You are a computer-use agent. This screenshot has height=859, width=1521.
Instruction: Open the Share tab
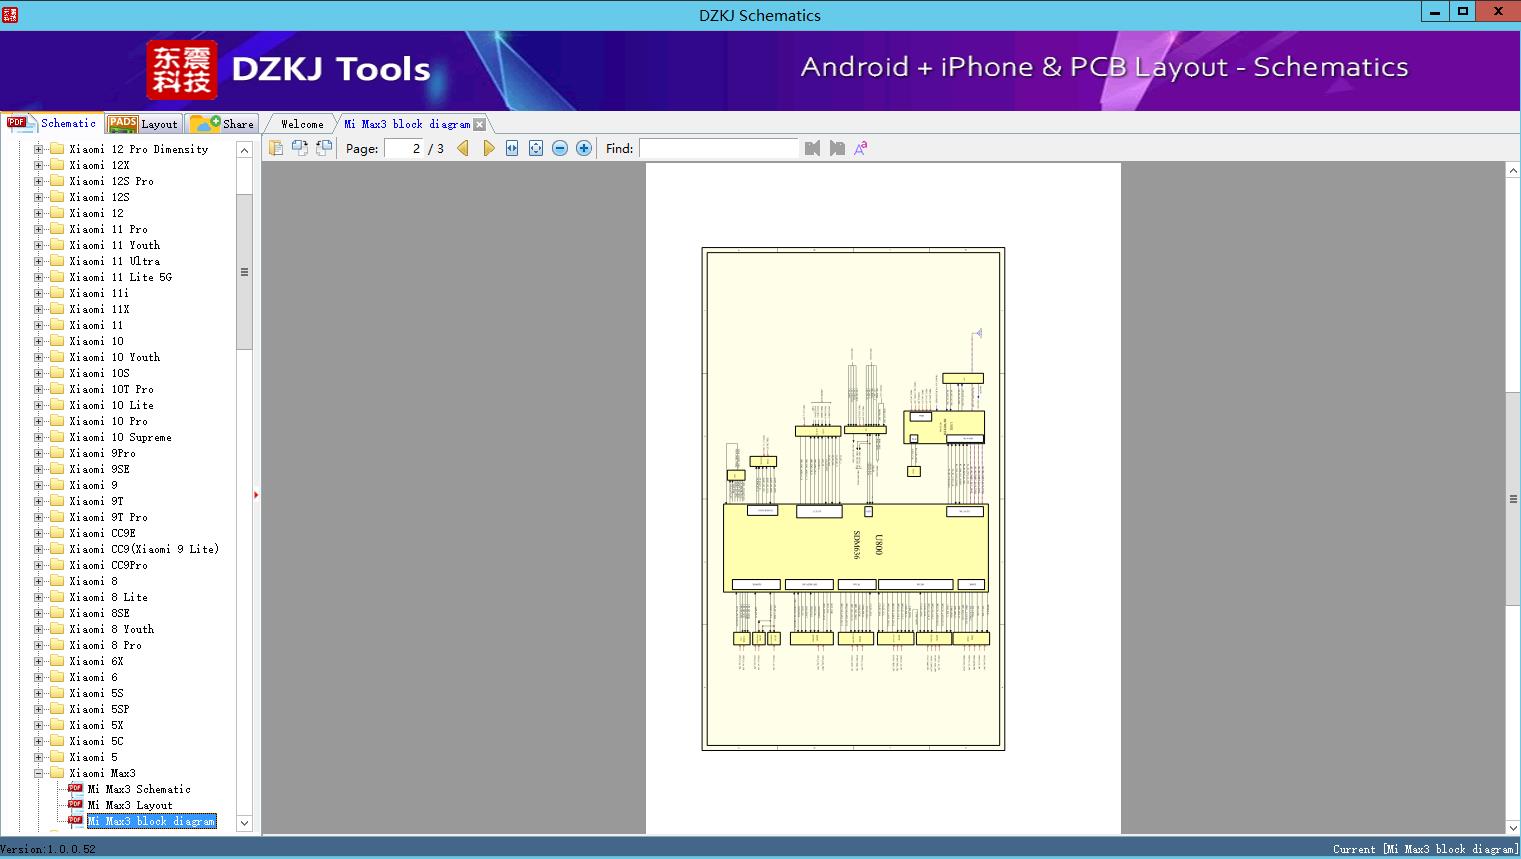coord(223,124)
